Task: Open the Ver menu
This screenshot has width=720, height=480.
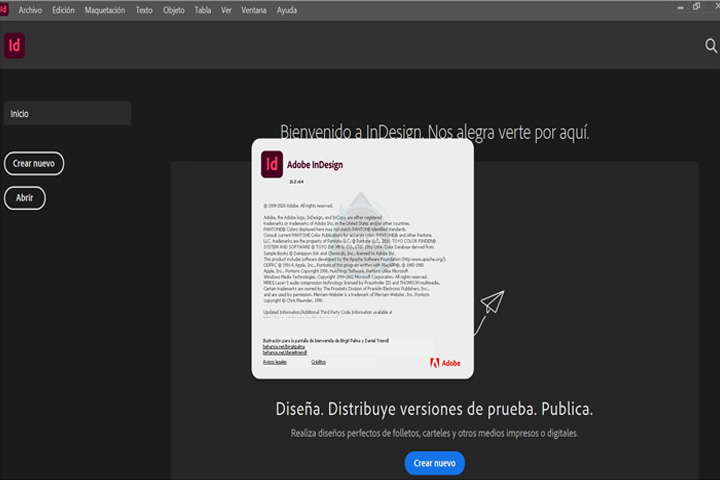Action: 226,10
